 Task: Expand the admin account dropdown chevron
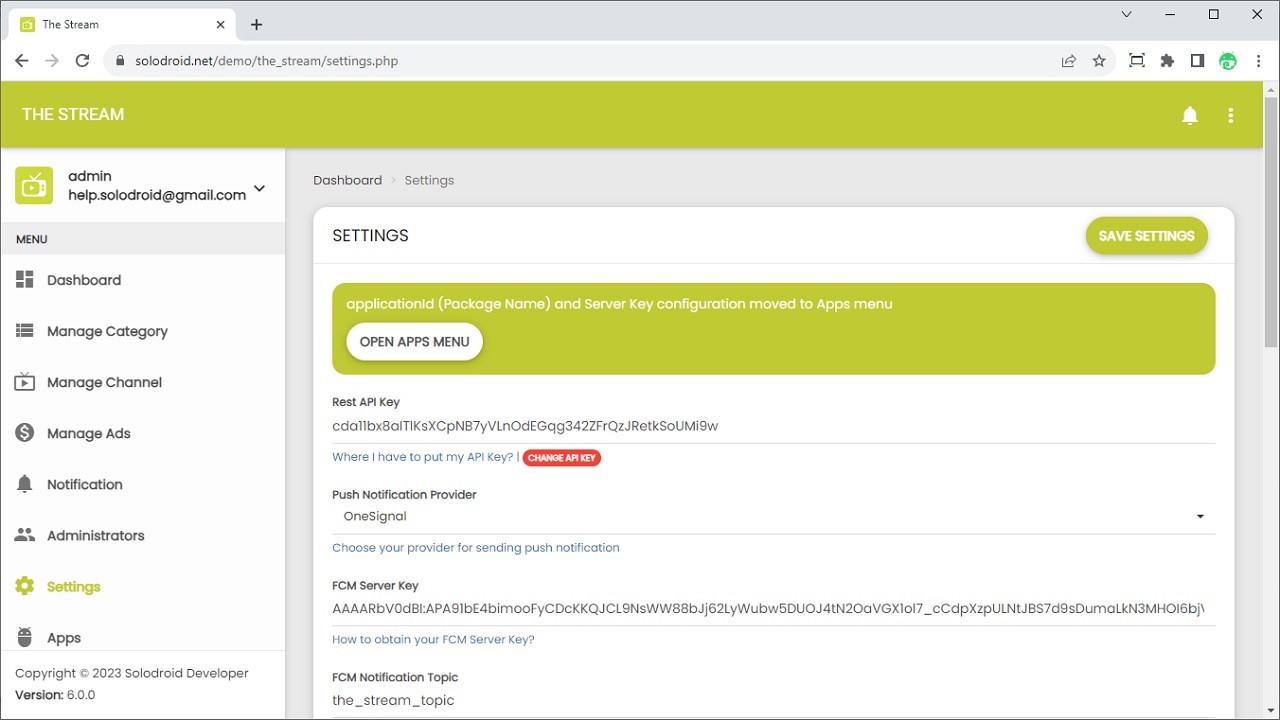point(260,188)
